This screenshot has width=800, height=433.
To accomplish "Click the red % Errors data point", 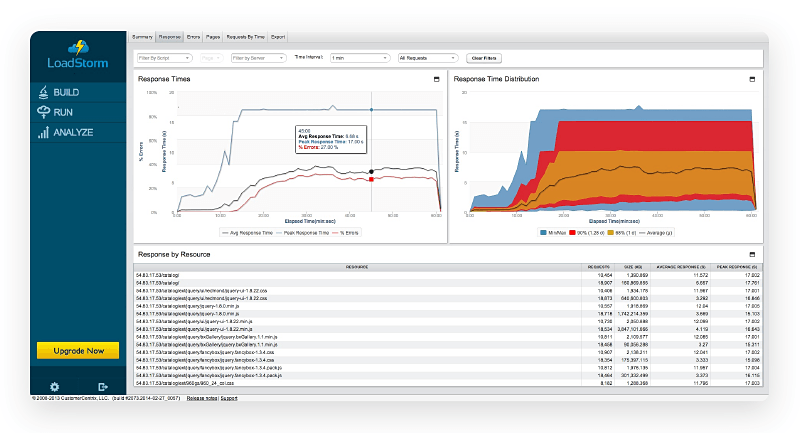I will coord(371,179).
